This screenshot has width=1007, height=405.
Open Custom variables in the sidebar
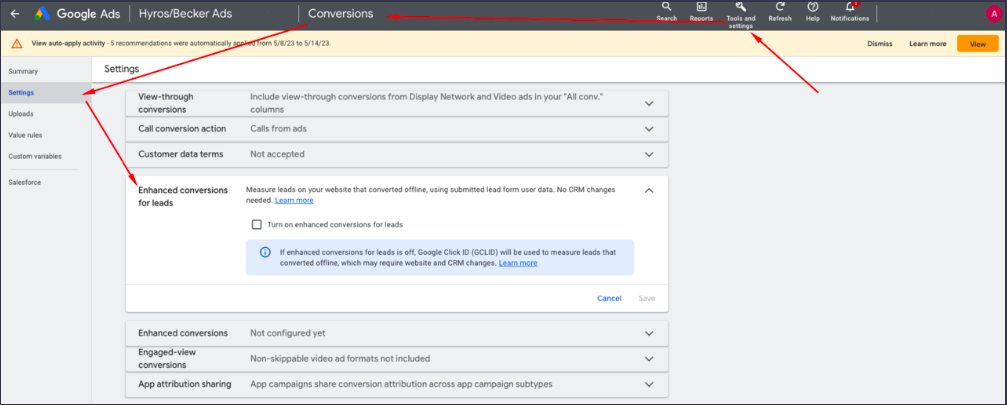click(35, 156)
